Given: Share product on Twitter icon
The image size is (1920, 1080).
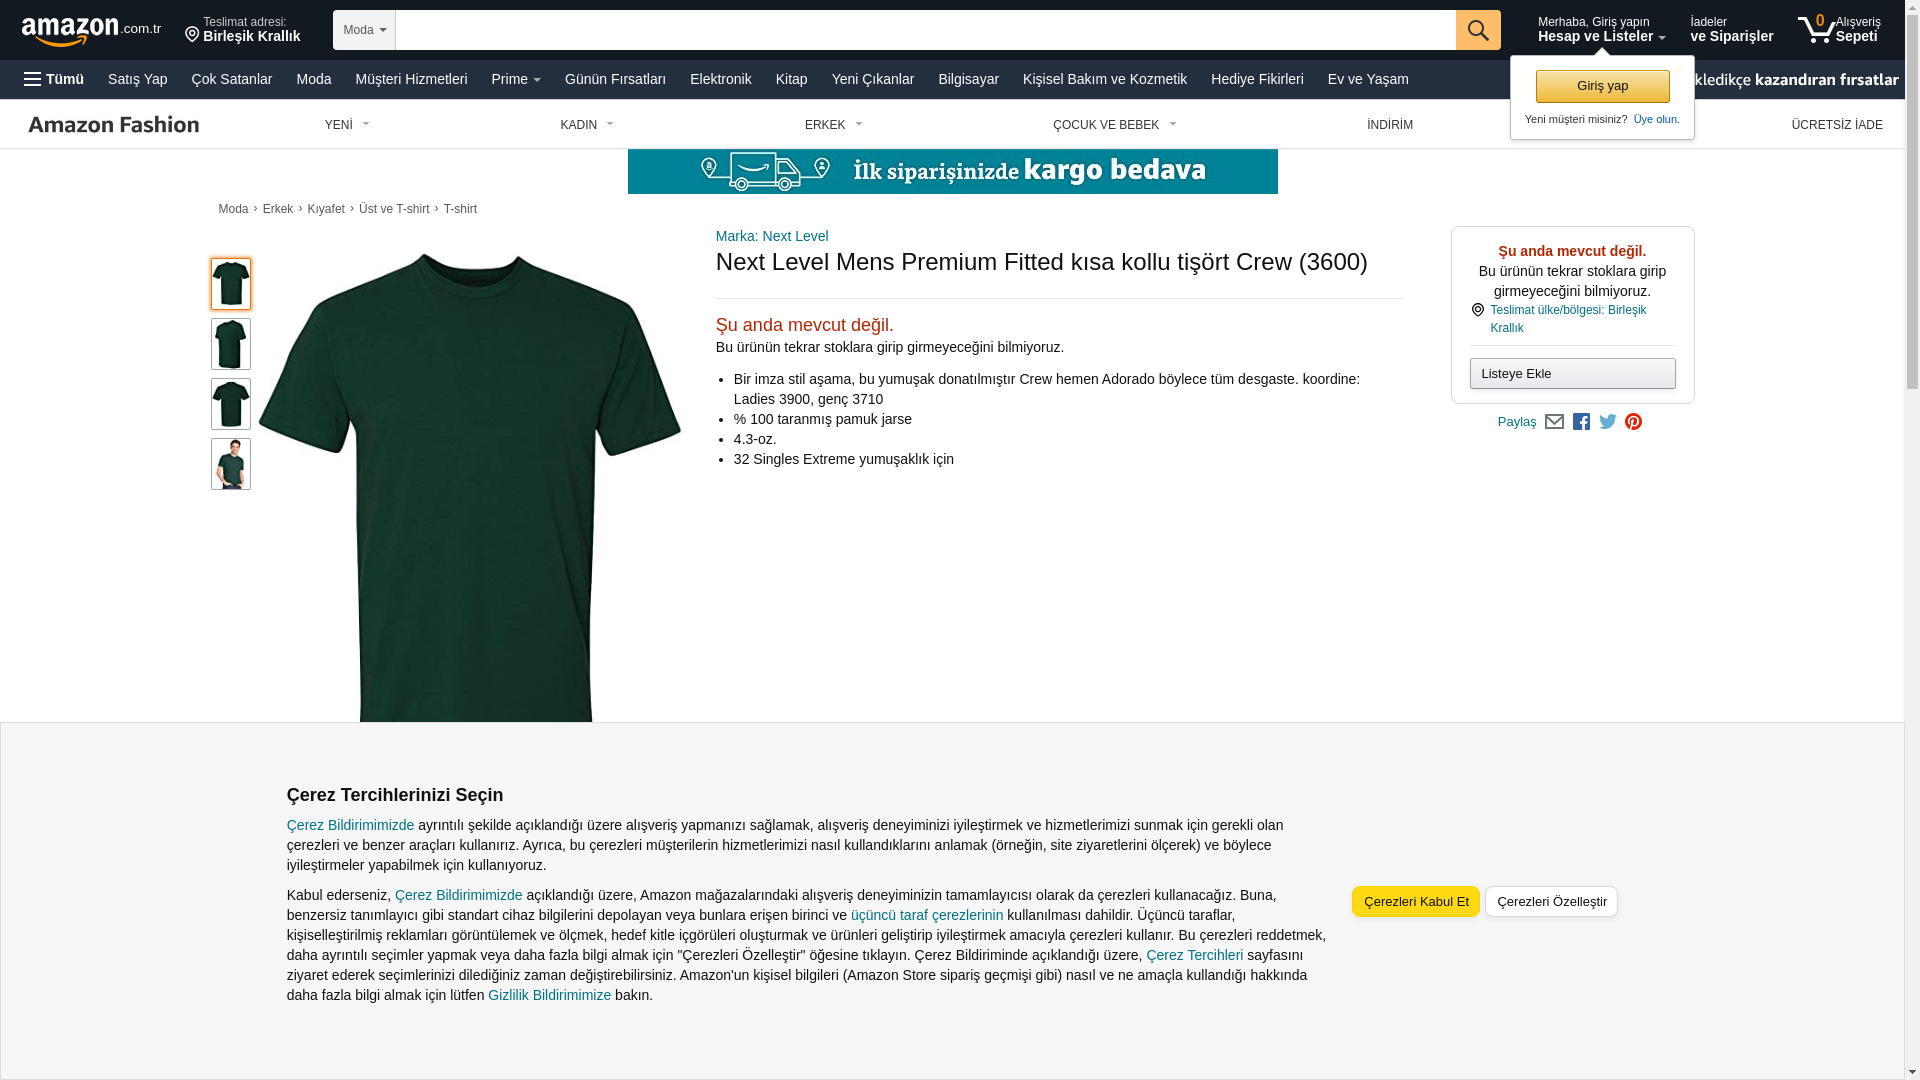Looking at the screenshot, I should 1608,422.
